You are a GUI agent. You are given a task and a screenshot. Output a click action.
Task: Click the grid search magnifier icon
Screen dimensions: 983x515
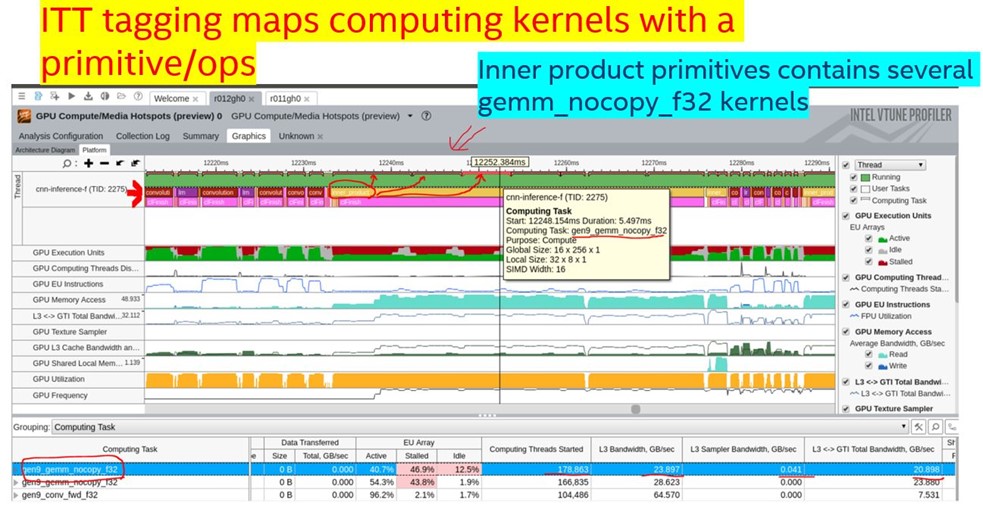pyautogui.click(x=935, y=427)
